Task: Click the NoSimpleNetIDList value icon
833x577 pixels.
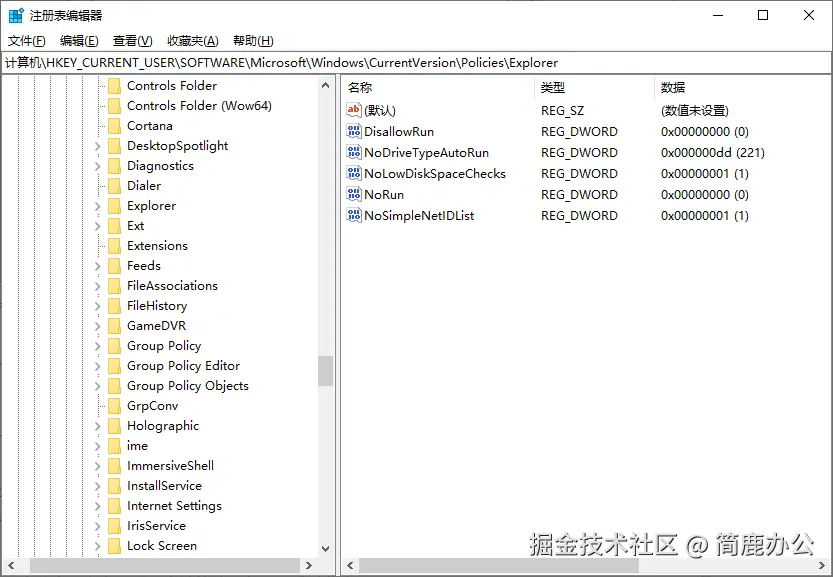Action: point(355,215)
